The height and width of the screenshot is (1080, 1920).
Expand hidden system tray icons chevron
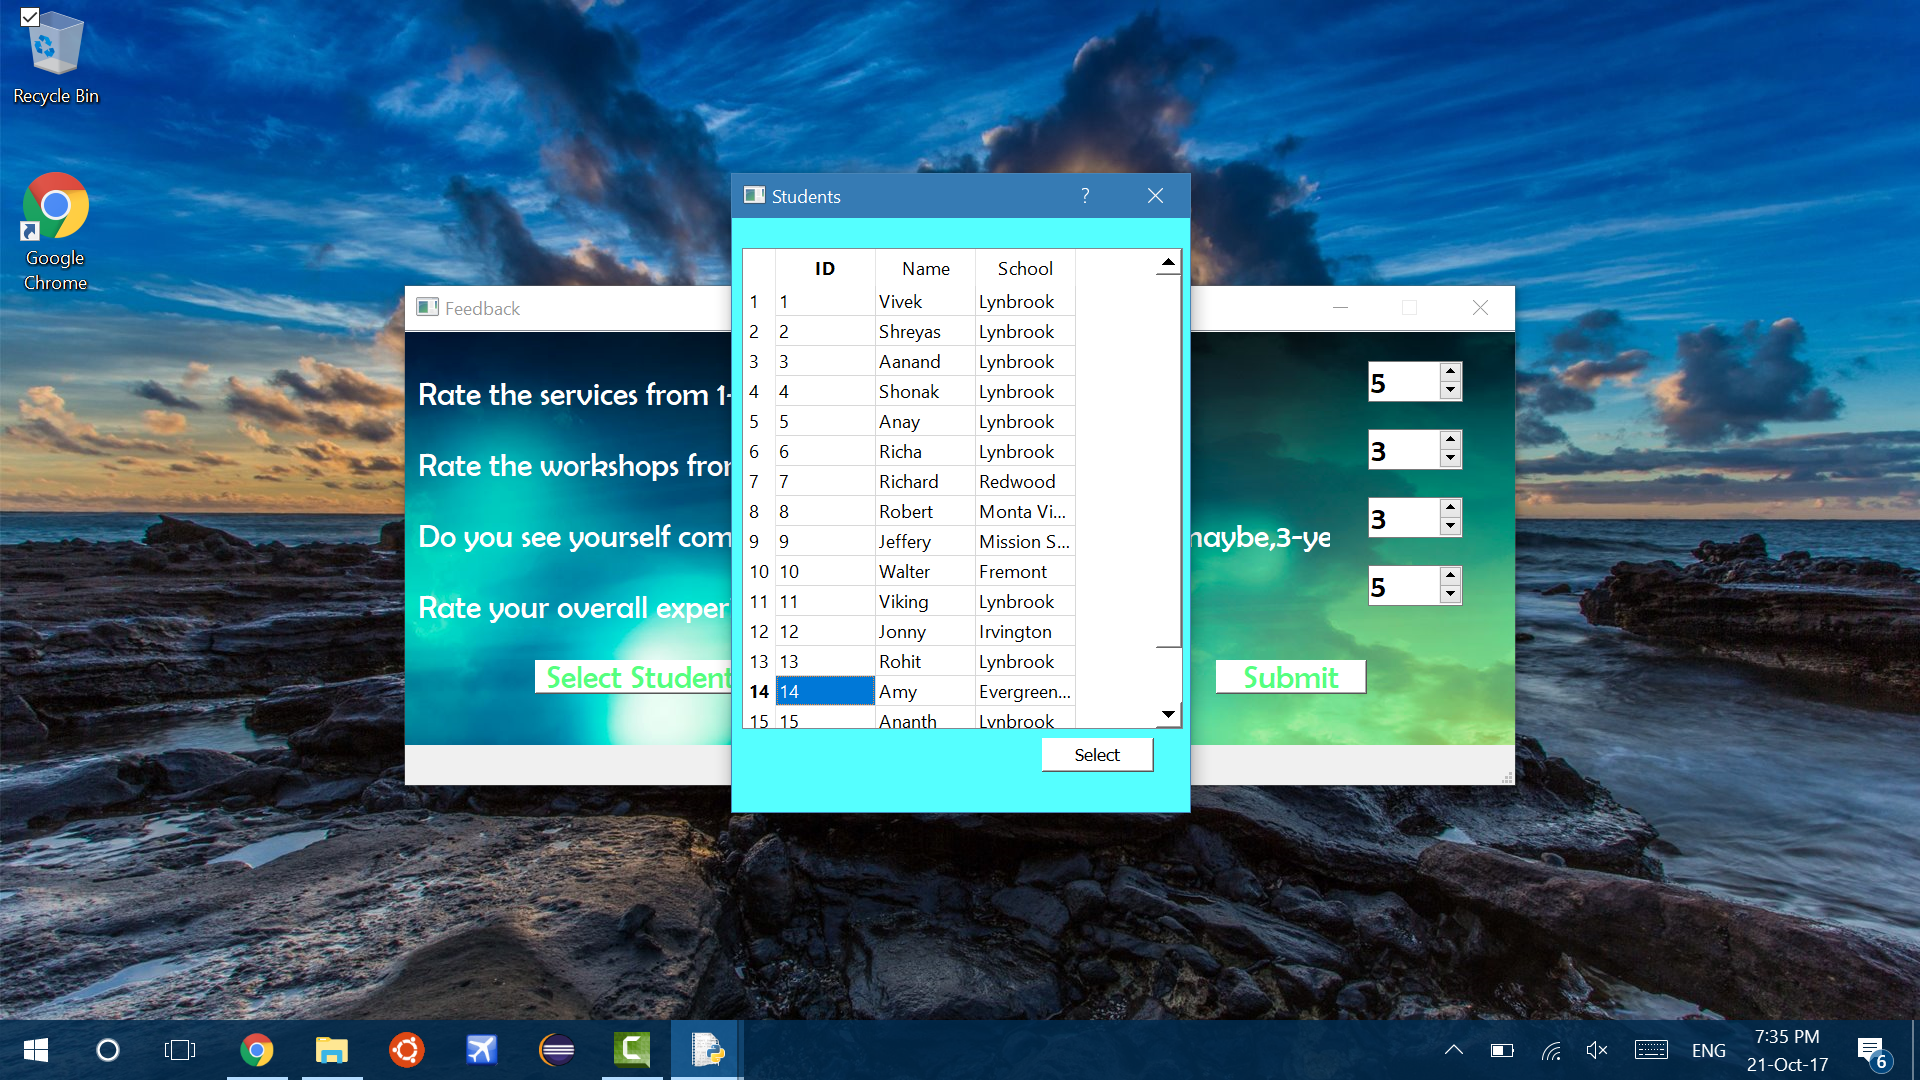point(1454,1050)
